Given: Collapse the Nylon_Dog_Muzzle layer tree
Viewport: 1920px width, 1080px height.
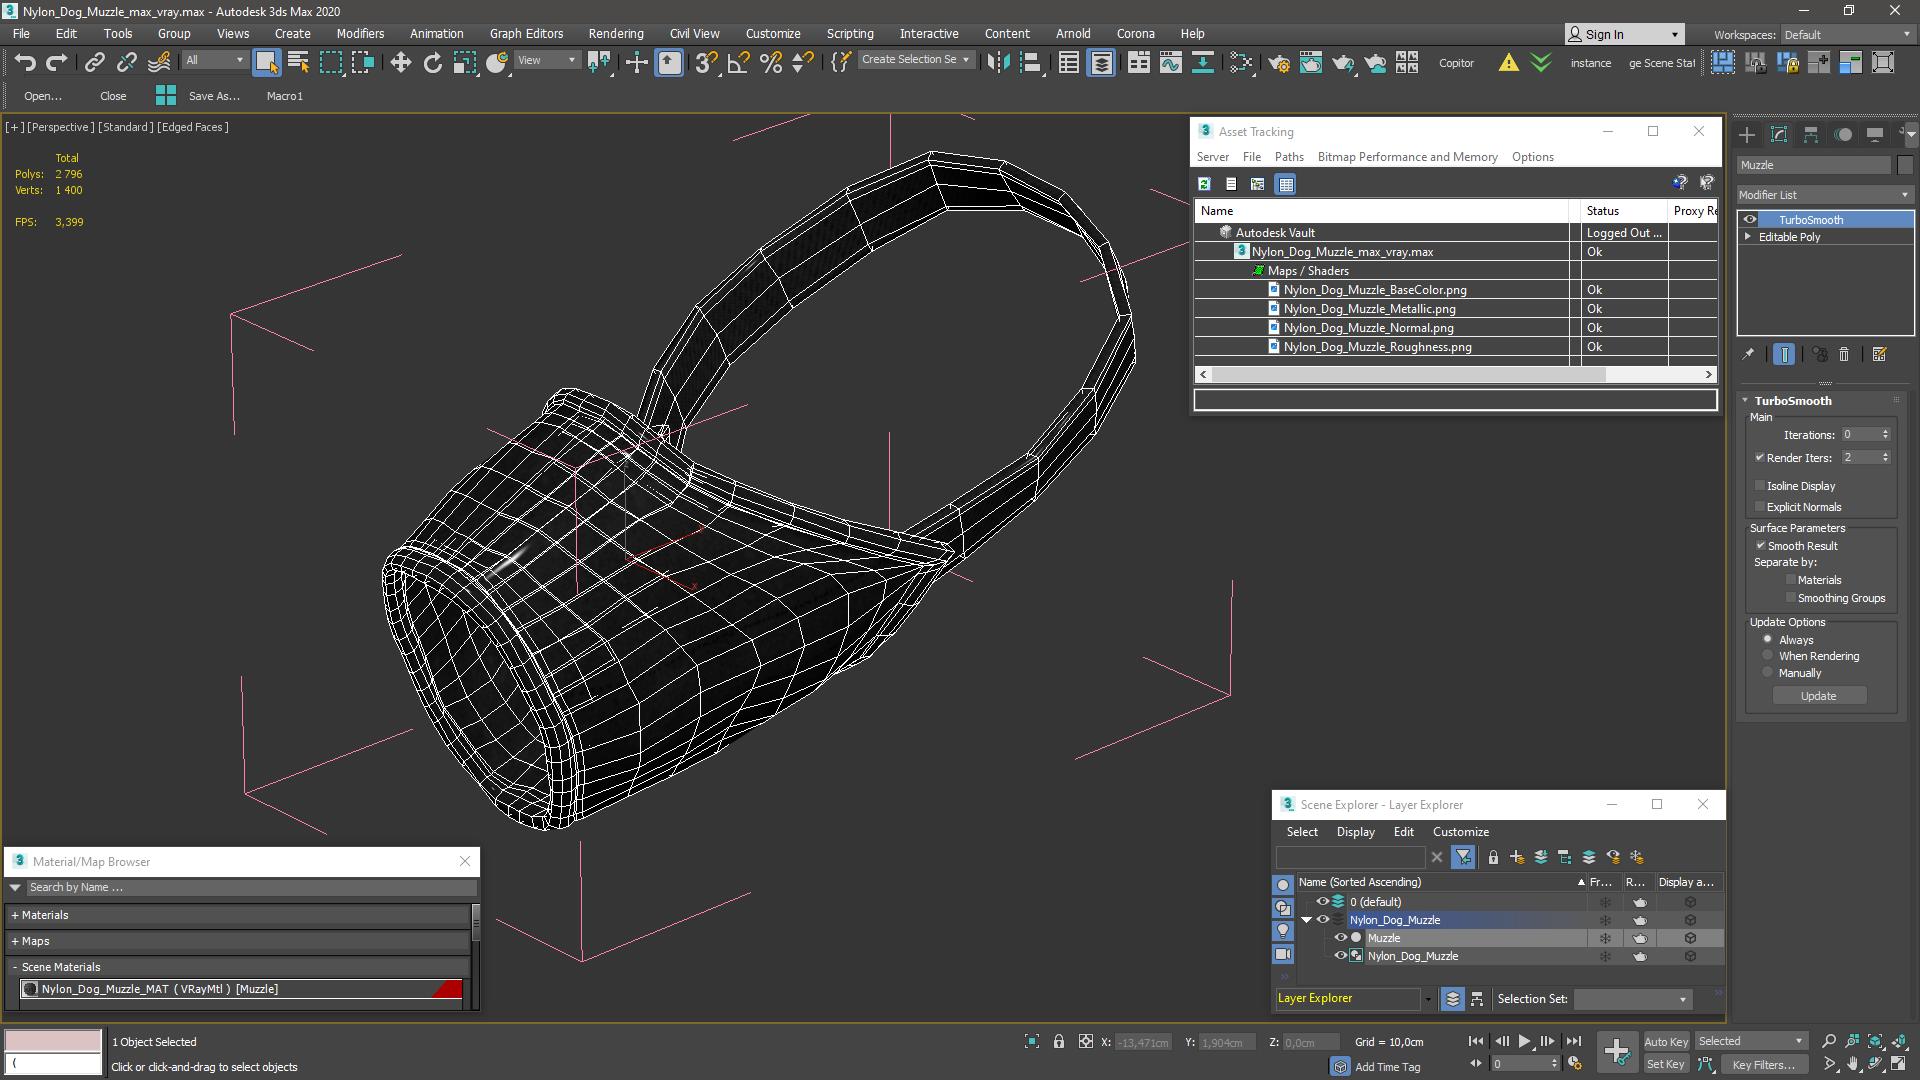Looking at the screenshot, I should [1307, 920].
